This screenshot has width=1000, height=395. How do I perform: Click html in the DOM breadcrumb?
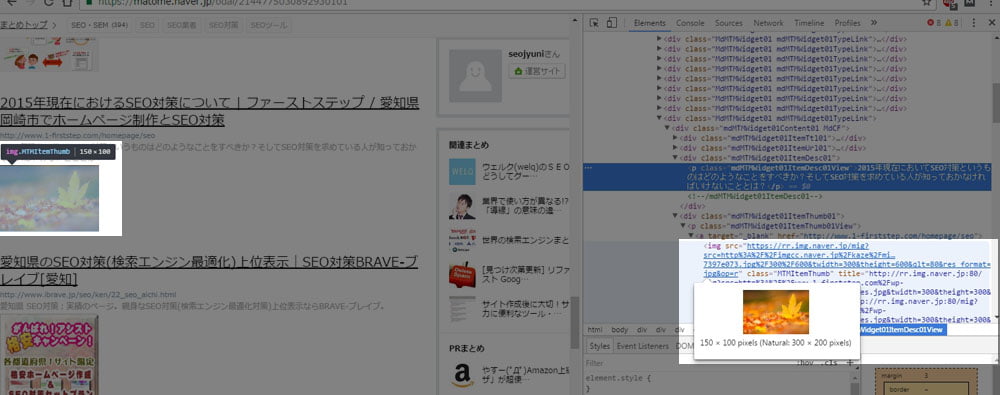point(594,330)
